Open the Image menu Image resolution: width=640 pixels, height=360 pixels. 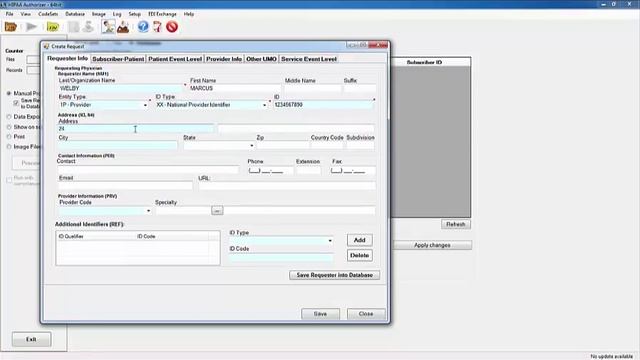pyautogui.click(x=99, y=14)
